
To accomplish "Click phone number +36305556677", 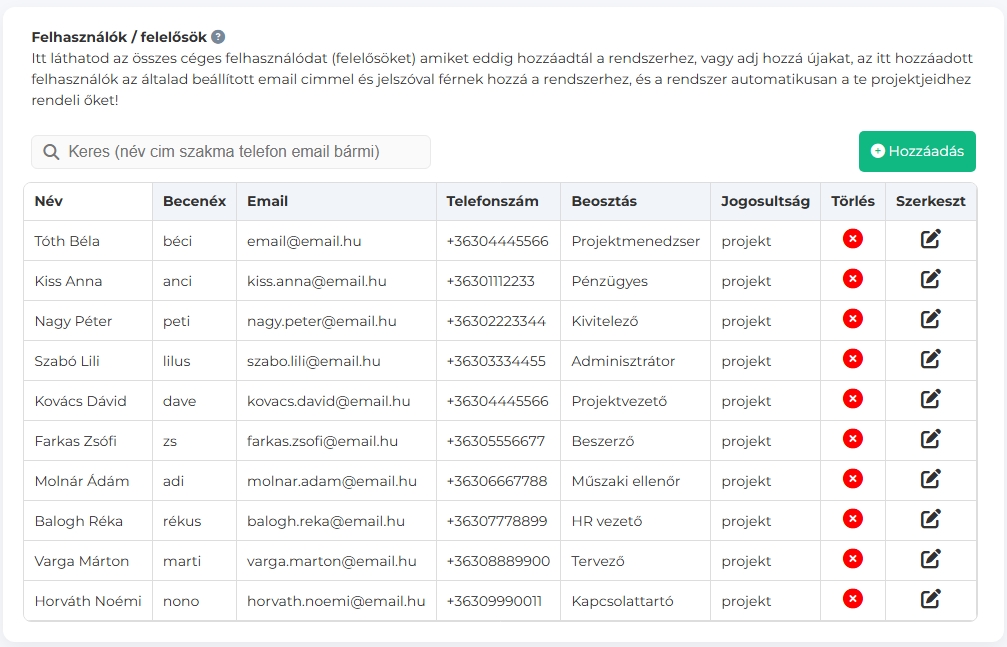I will click(x=496, y=441).
